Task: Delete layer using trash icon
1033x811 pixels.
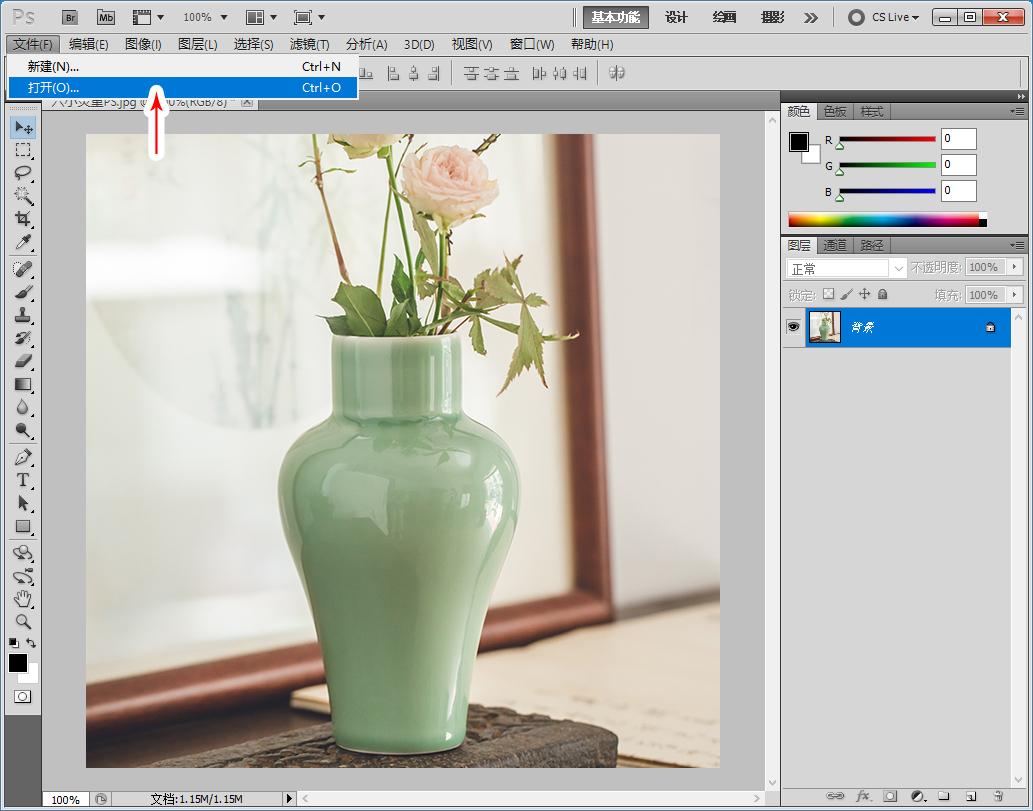Action: click(999, 796)
